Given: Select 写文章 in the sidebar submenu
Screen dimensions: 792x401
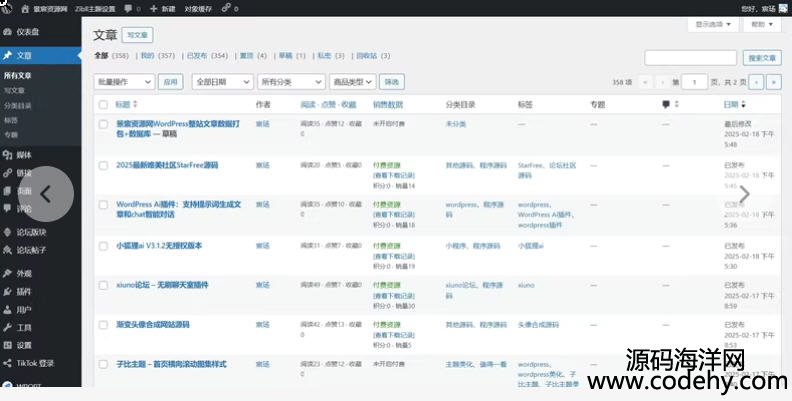Looking at the screenshot, I should click(x=14, y=90).
